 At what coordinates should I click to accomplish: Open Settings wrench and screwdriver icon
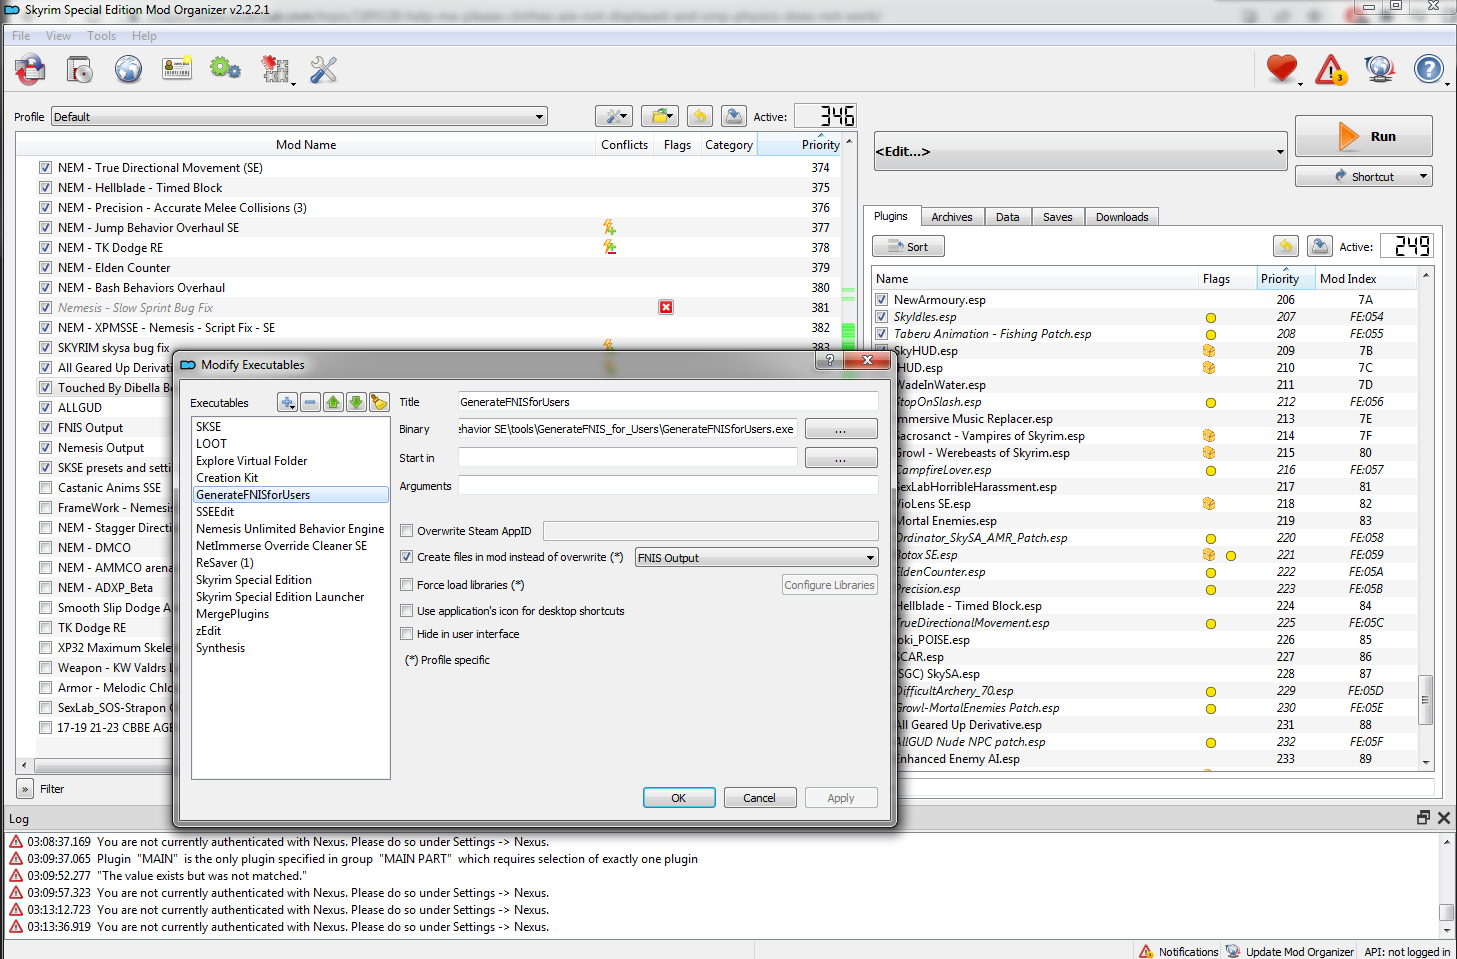[323, 69]
